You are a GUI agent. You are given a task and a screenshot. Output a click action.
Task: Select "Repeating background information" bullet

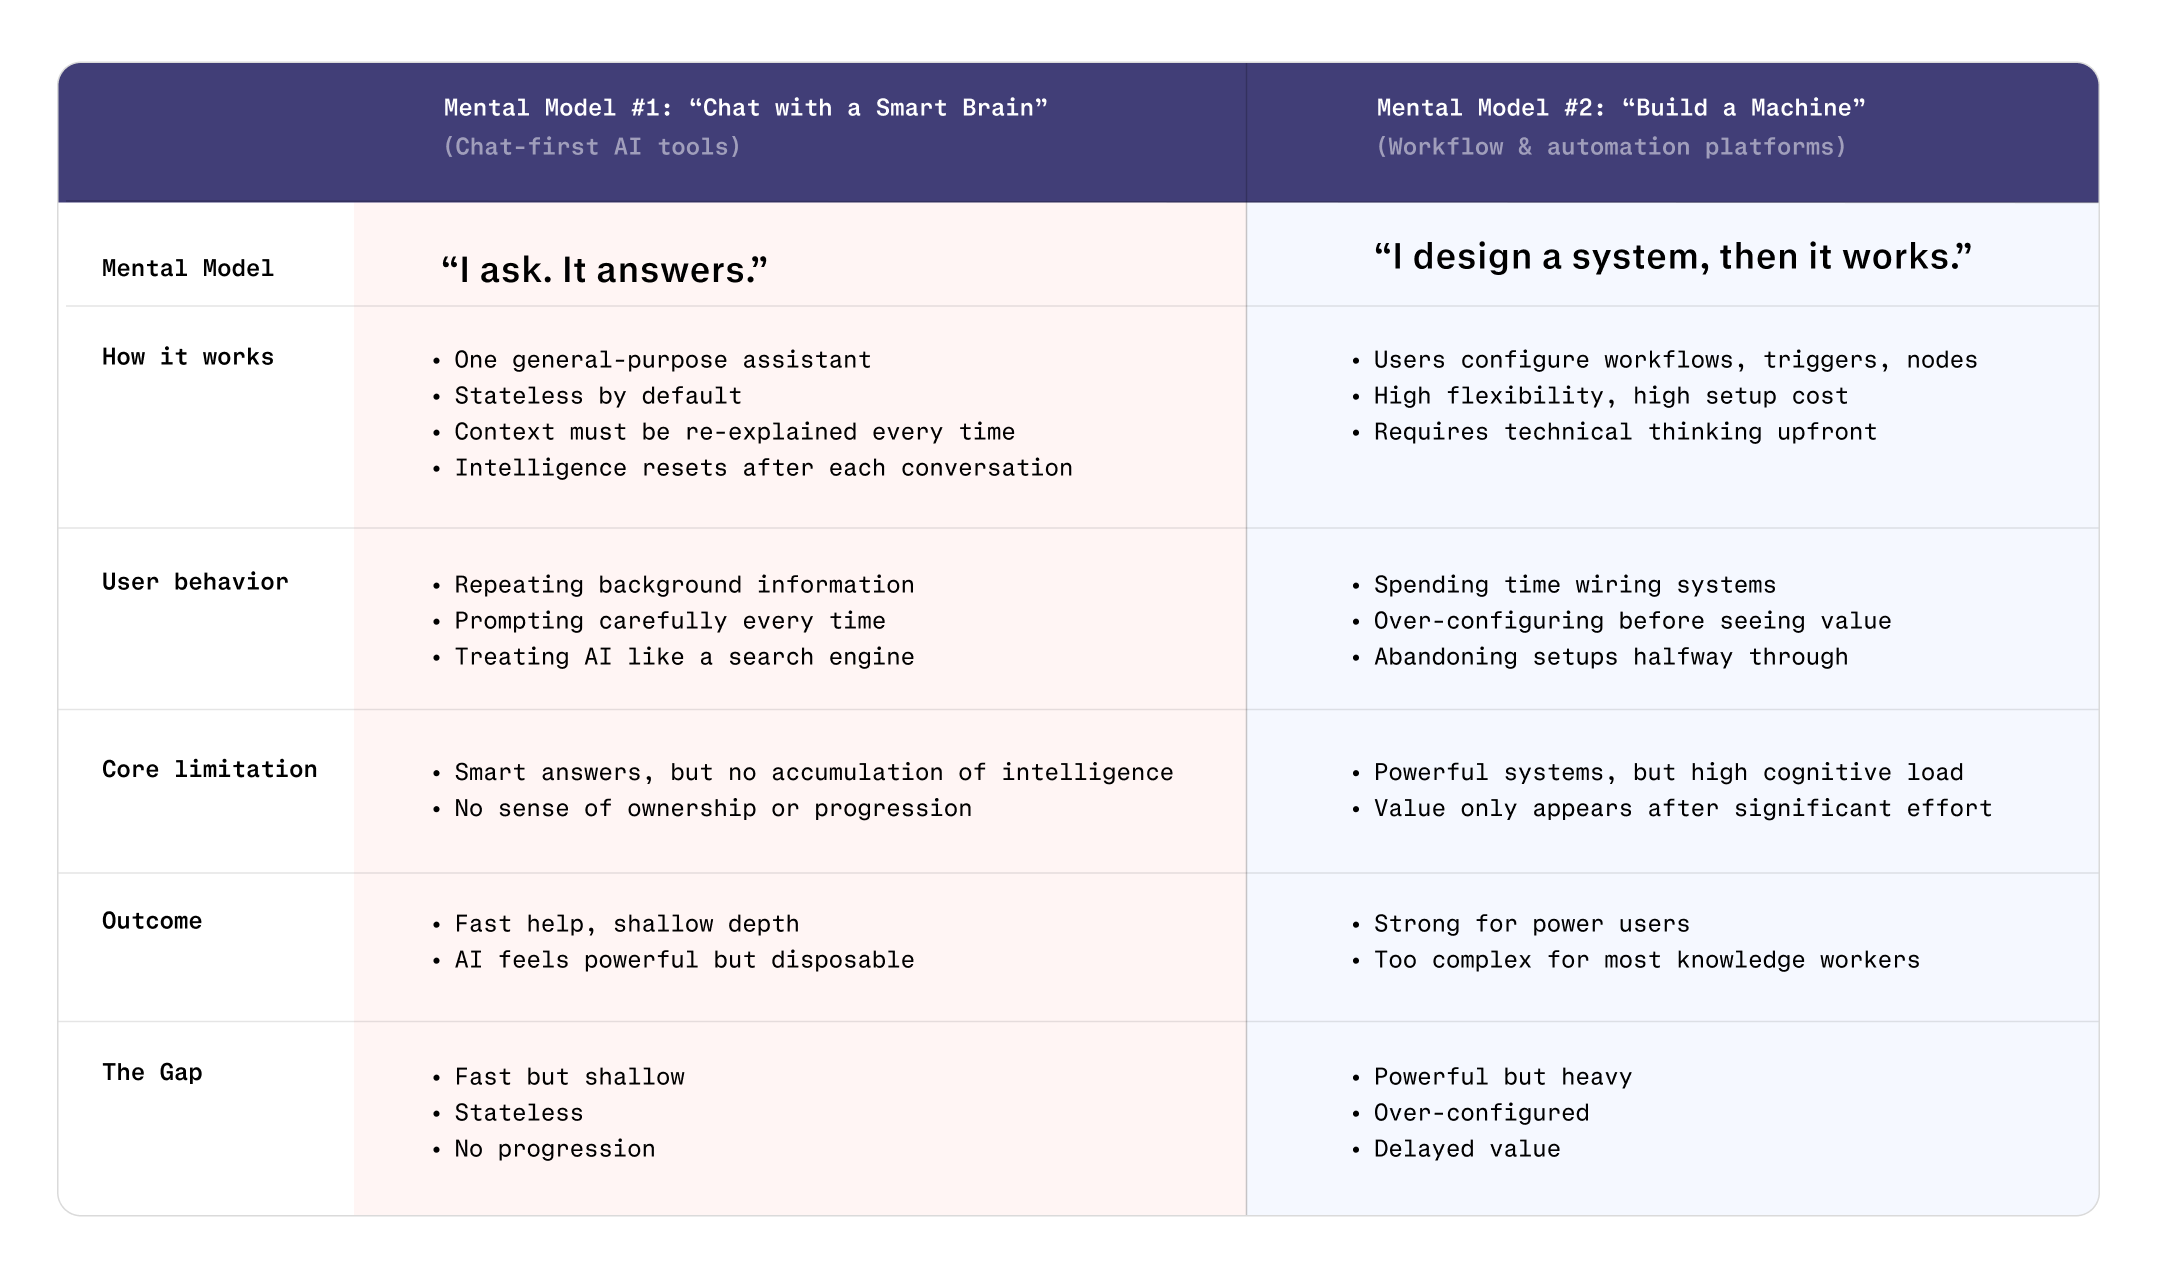(684, 585)
